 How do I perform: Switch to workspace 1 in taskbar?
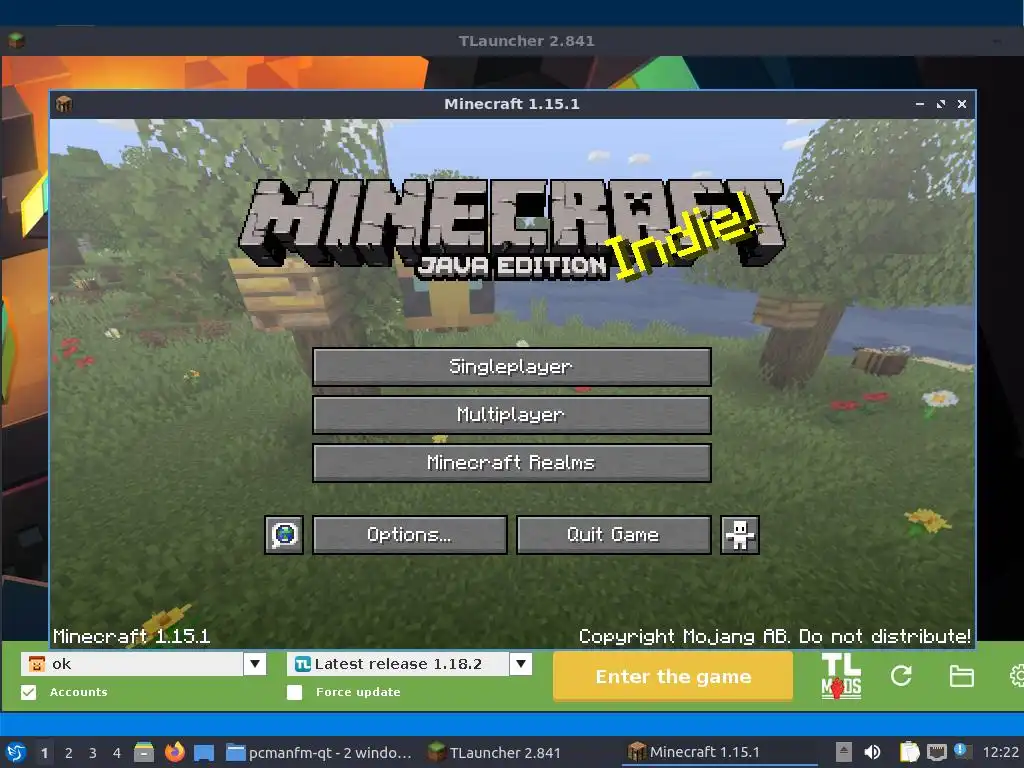(44, 753)
